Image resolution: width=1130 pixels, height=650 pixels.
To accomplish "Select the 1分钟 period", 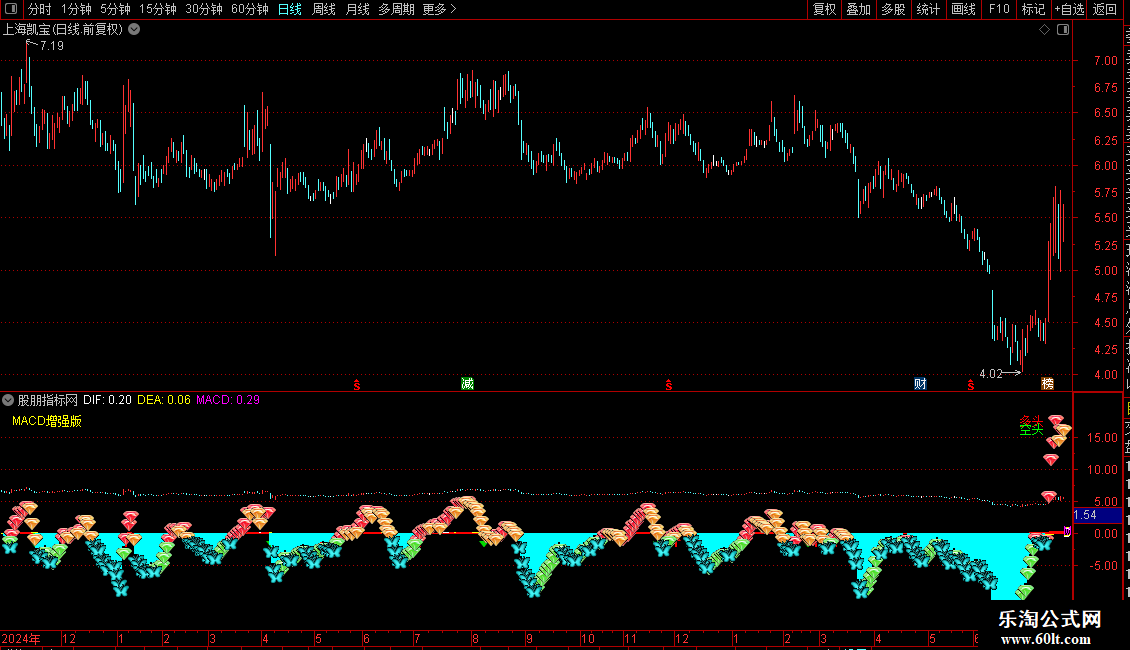I will (x=76, y=9).
